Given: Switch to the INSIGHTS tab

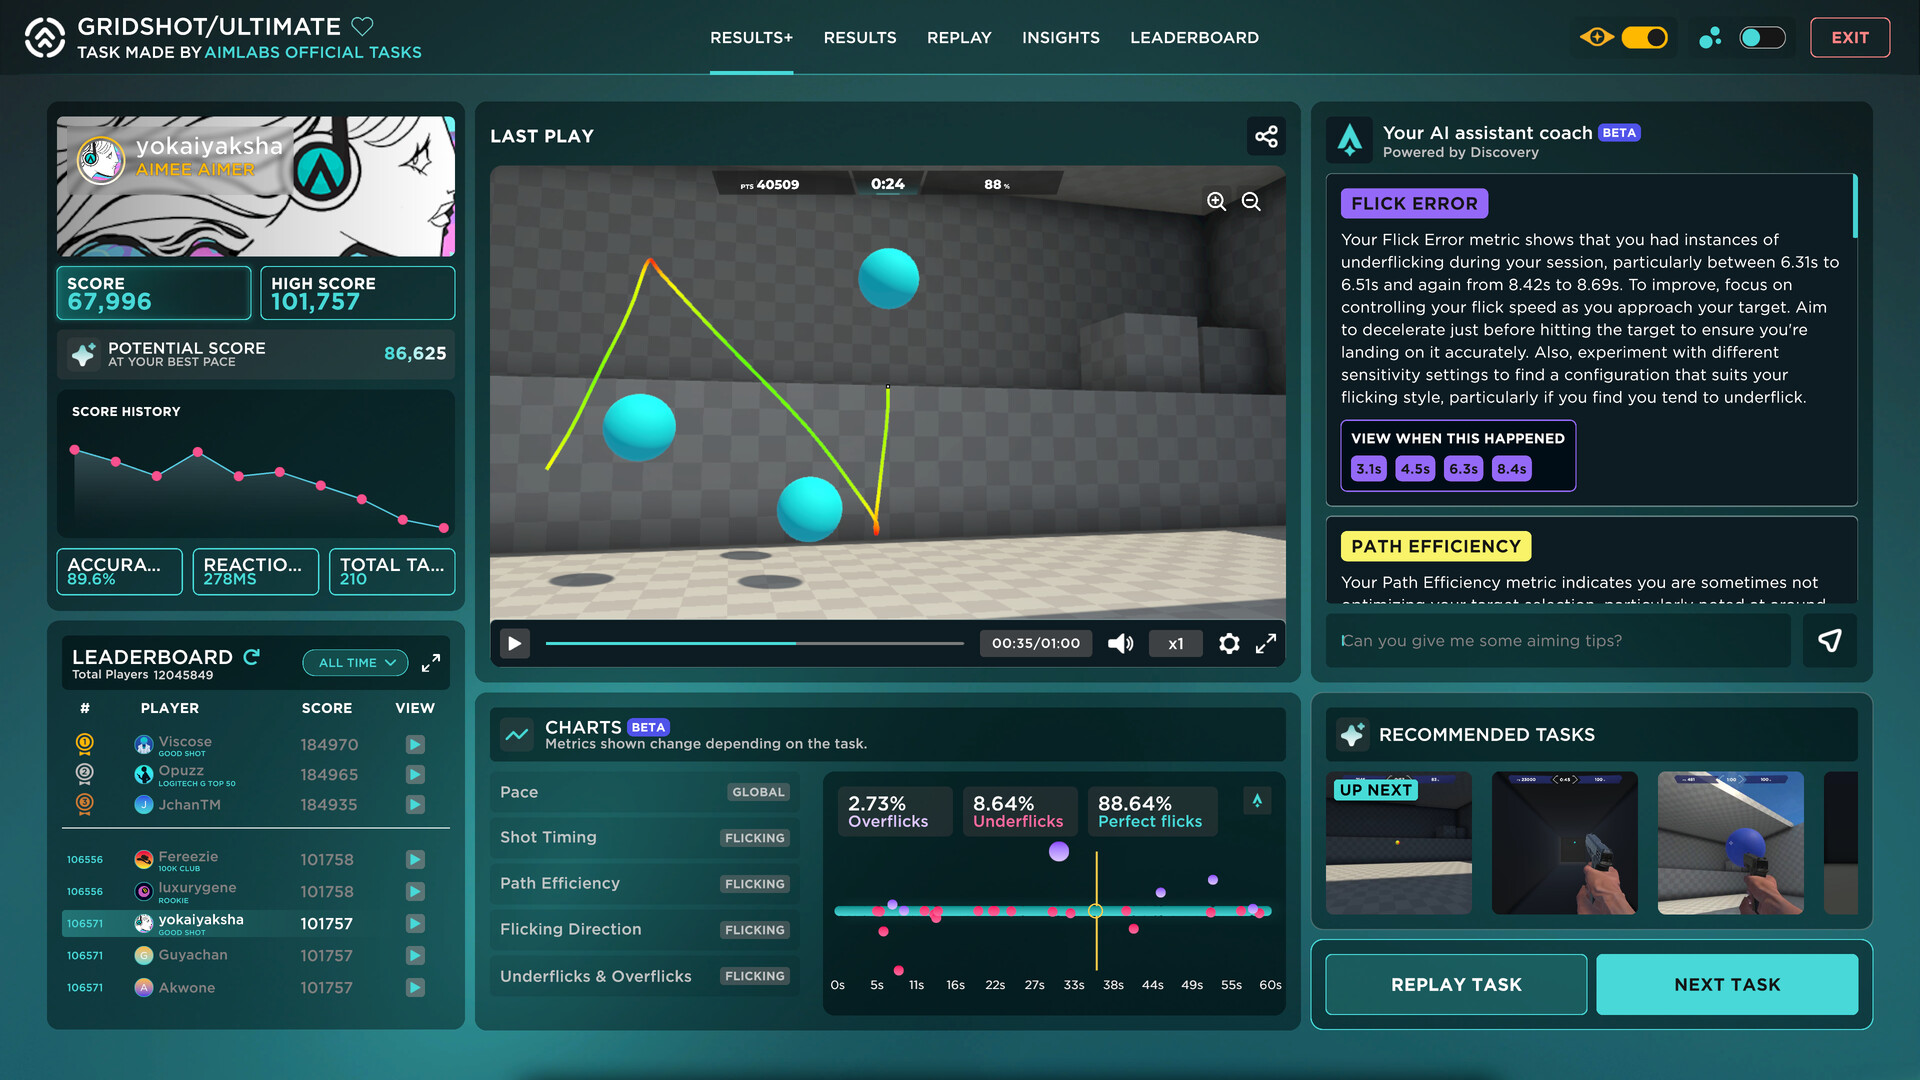Looking at the screenshot, I should 1060,37.
